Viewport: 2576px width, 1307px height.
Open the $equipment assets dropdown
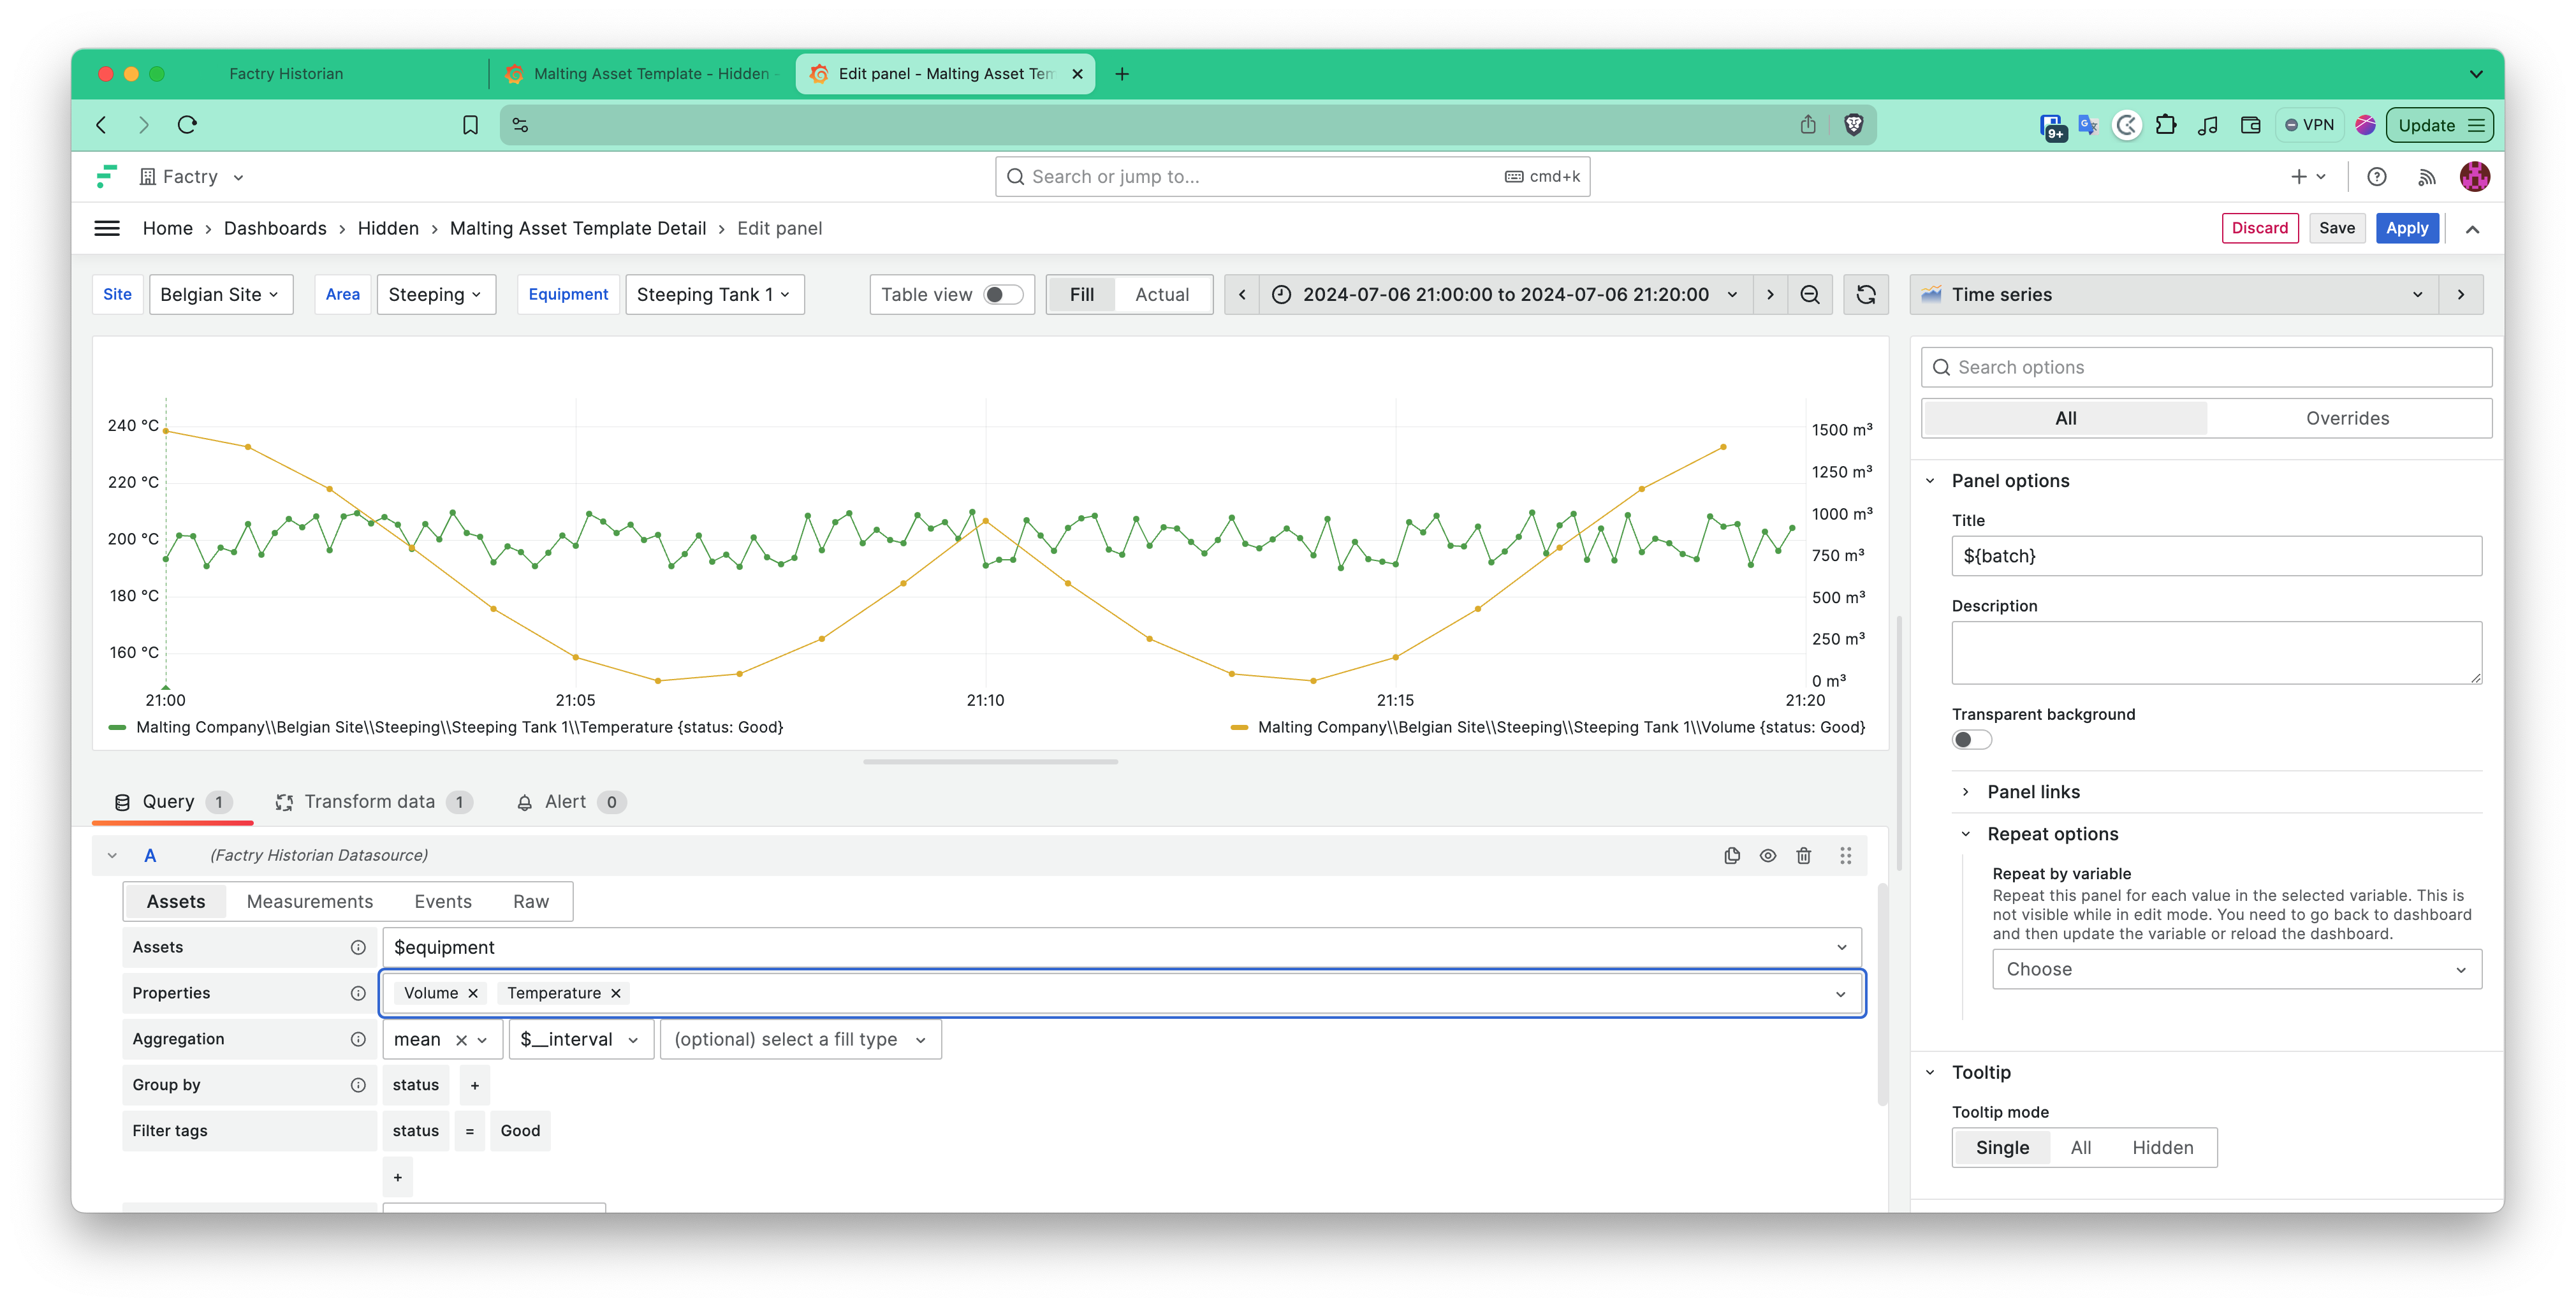(x=1122, y=947)
